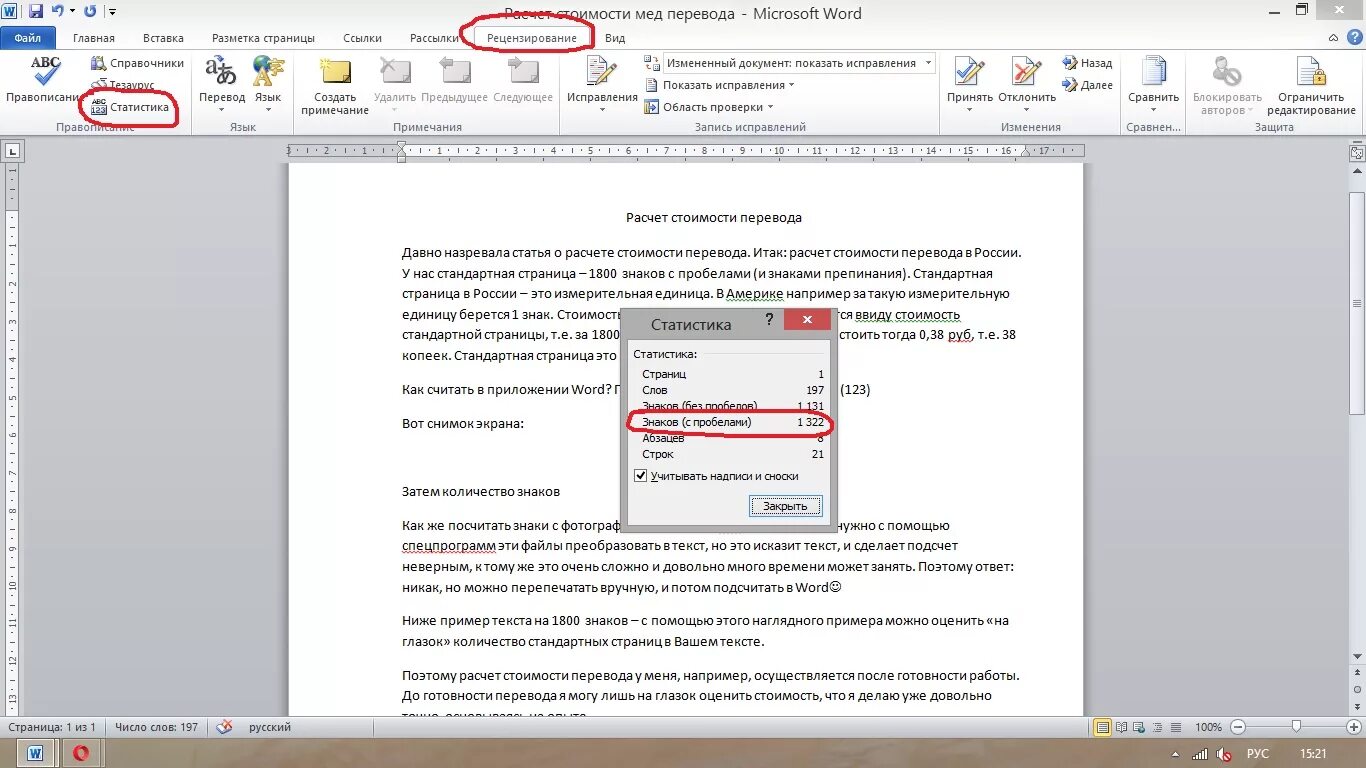The height and width of the screenshot is (768, 1366).
Task: Click русский language in status bar
Action: [x=269, y=727]
